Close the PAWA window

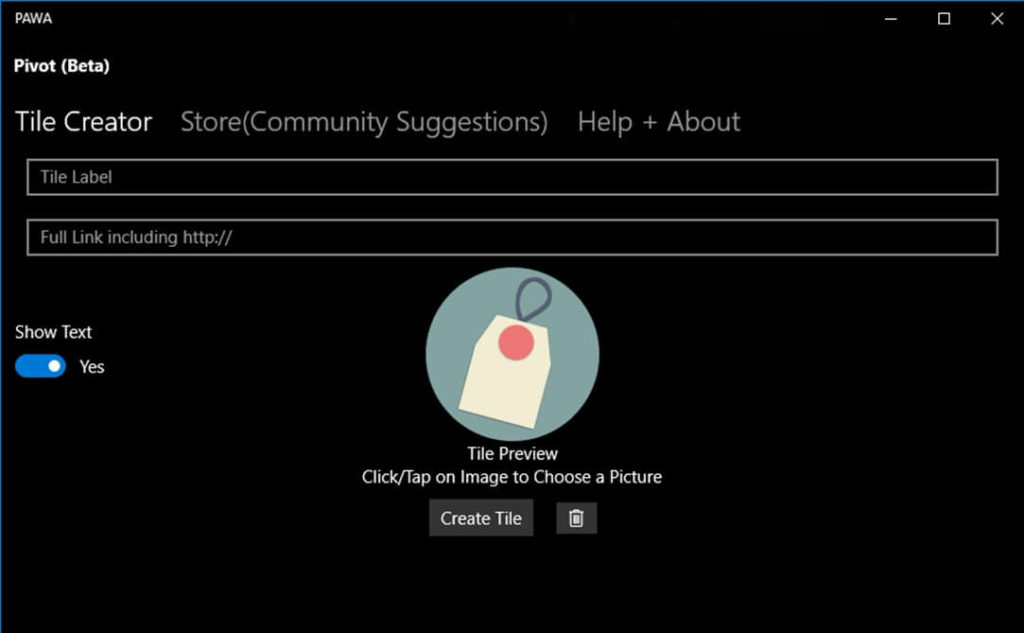[x=996, y=19]
